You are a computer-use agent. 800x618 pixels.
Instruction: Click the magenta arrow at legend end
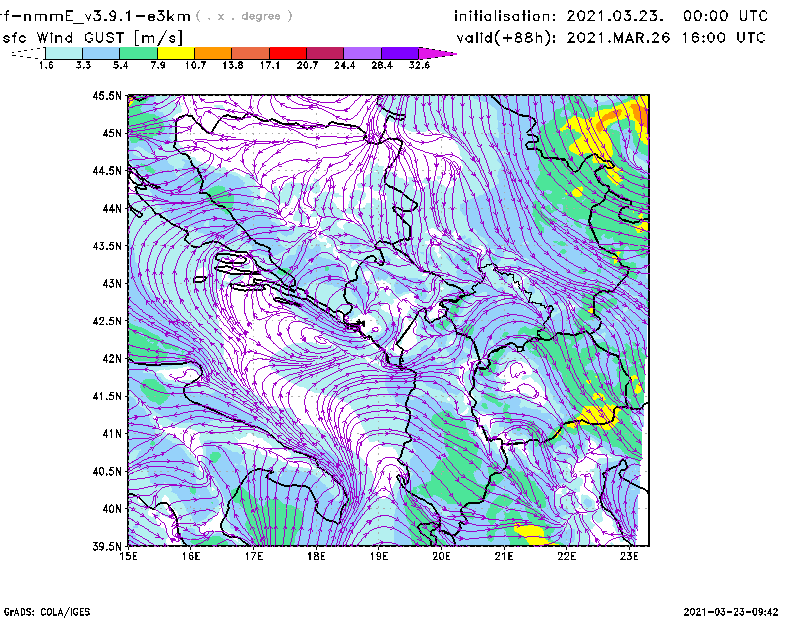[x=438, y=53]
